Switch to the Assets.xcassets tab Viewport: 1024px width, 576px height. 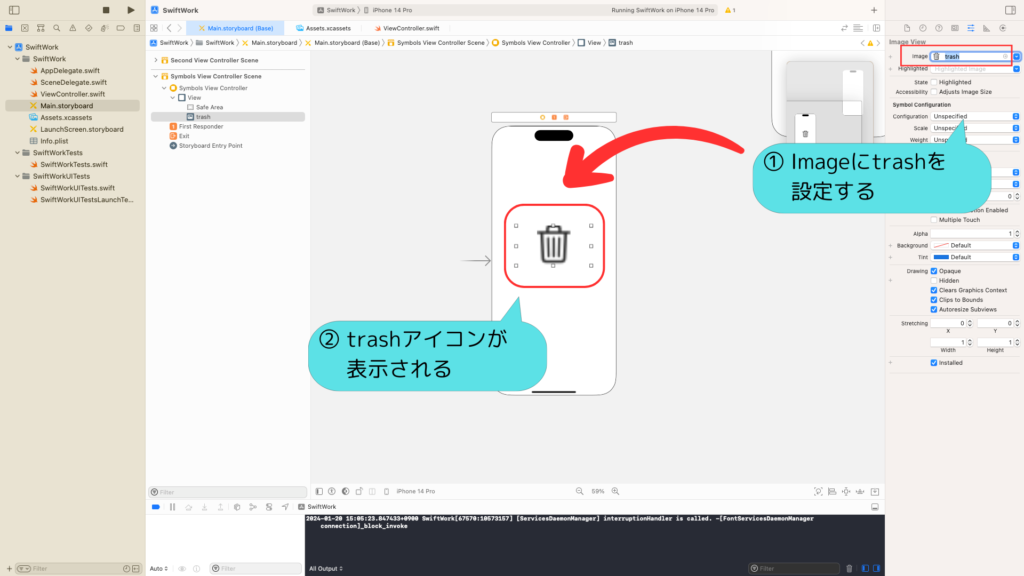[323, 28]
